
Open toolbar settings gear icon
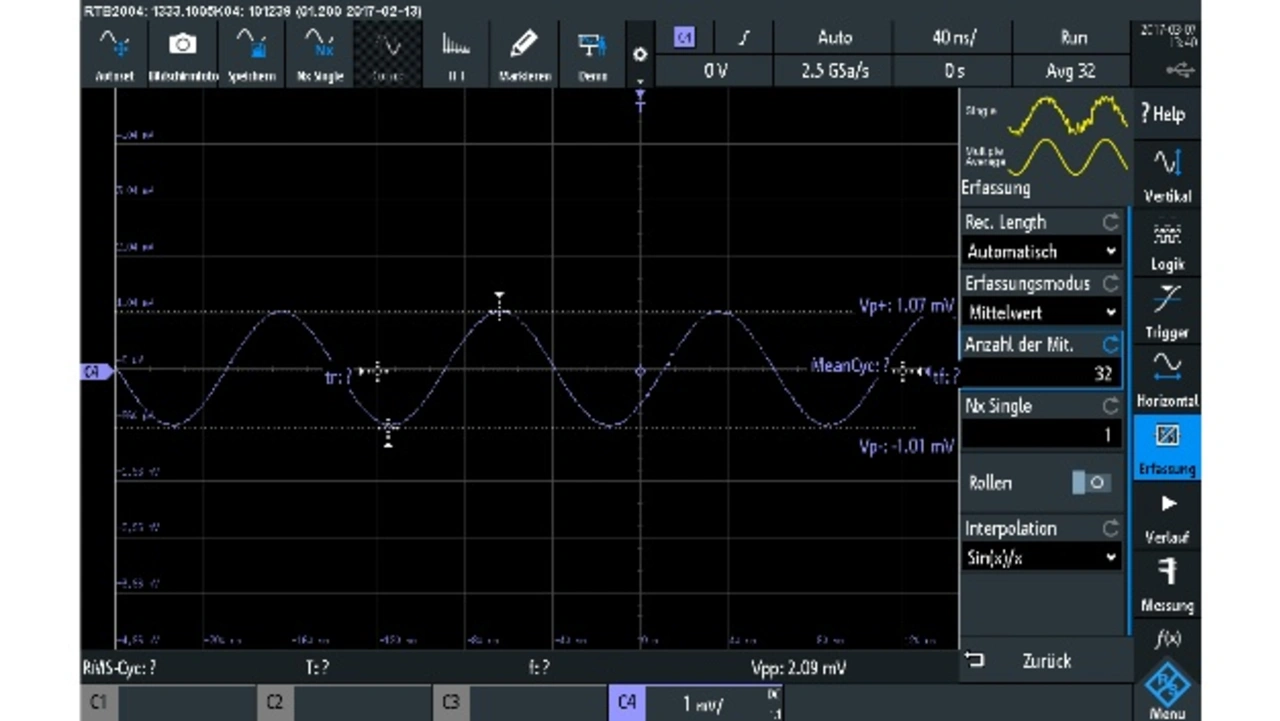(x=641, y=54)
